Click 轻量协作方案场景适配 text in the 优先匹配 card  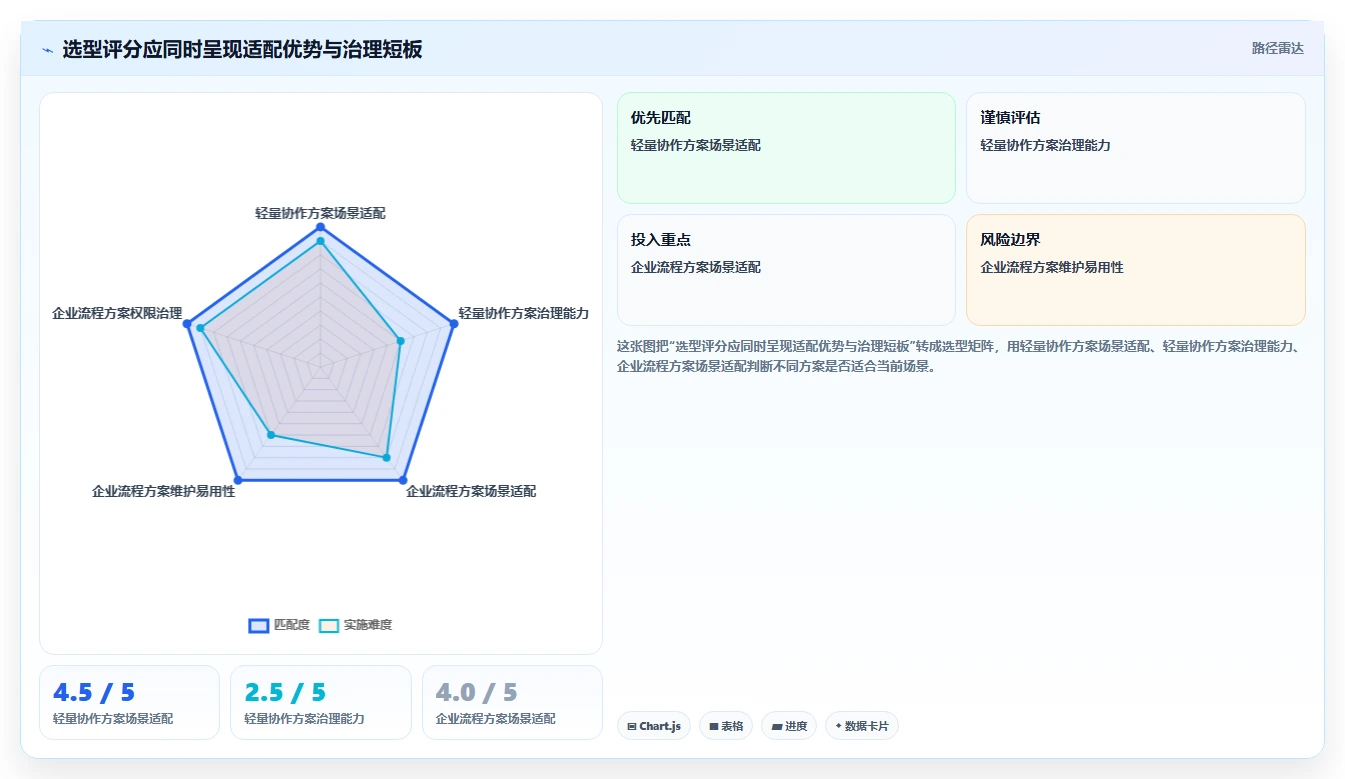point(696,145)
